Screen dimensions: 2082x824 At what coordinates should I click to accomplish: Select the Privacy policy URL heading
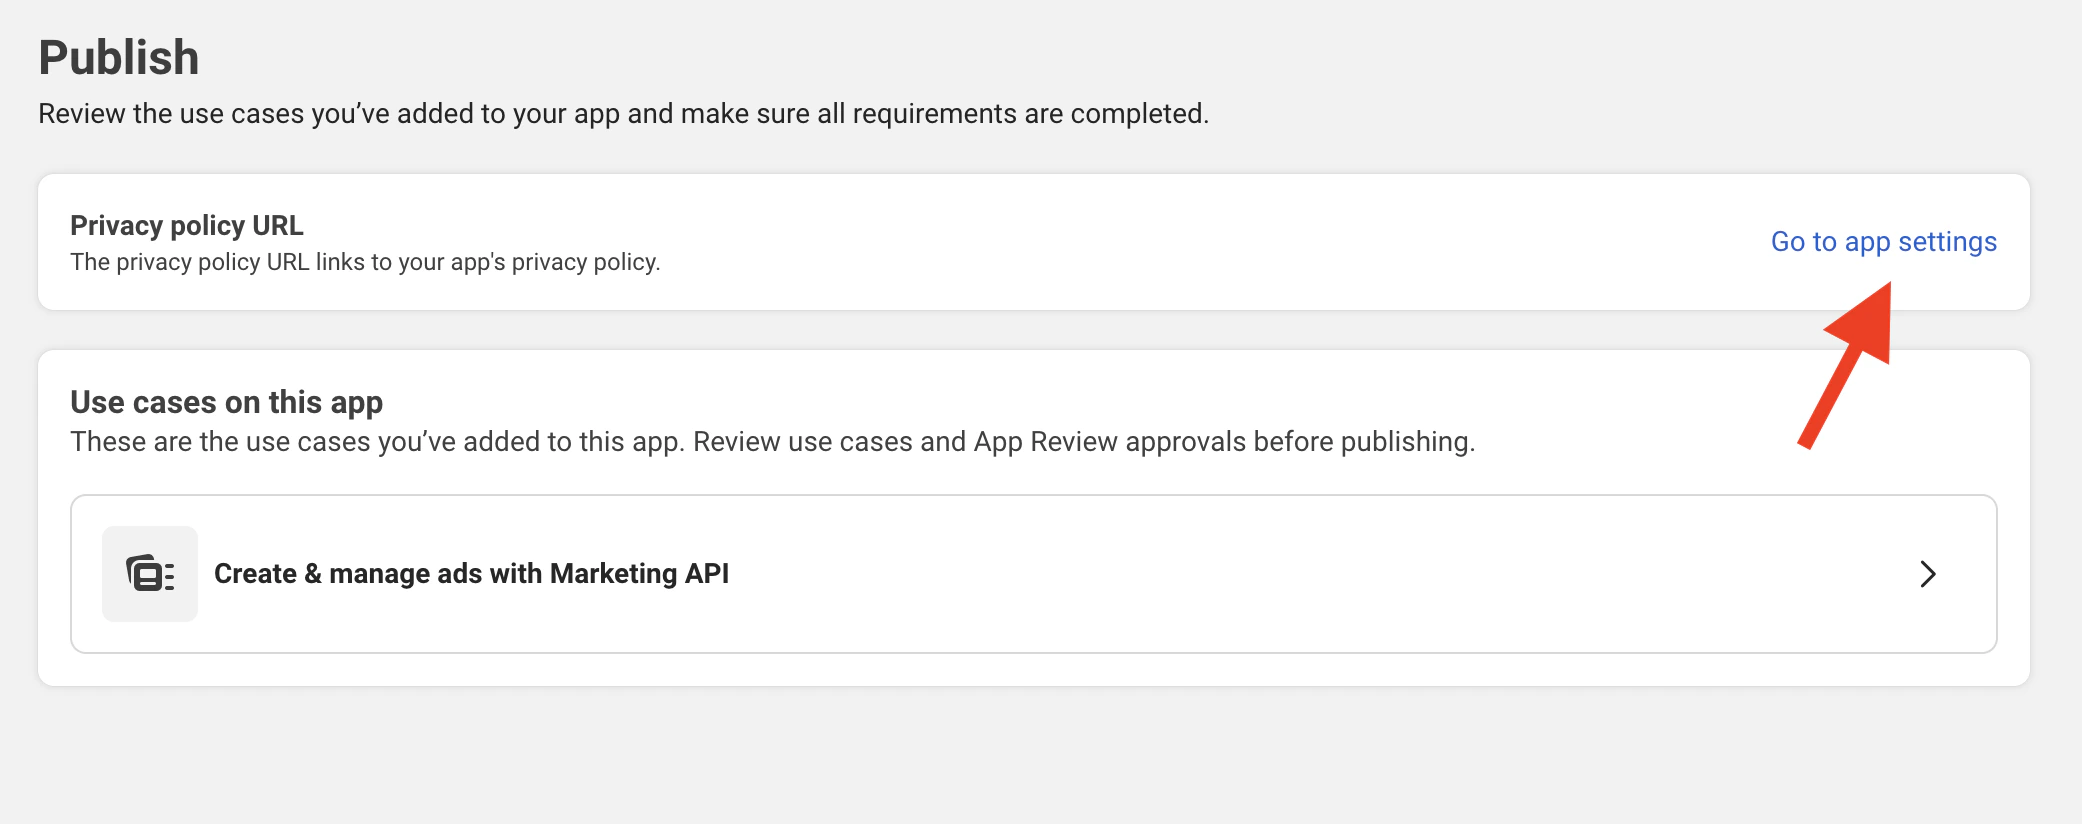pos(187,226)
